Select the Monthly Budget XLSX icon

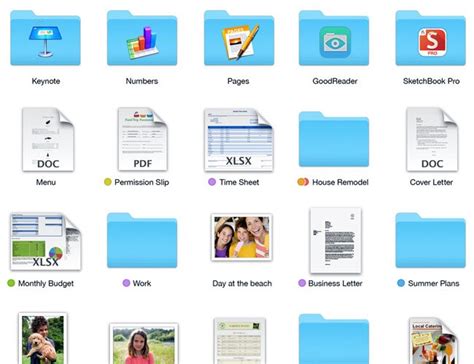pos(46,241)
